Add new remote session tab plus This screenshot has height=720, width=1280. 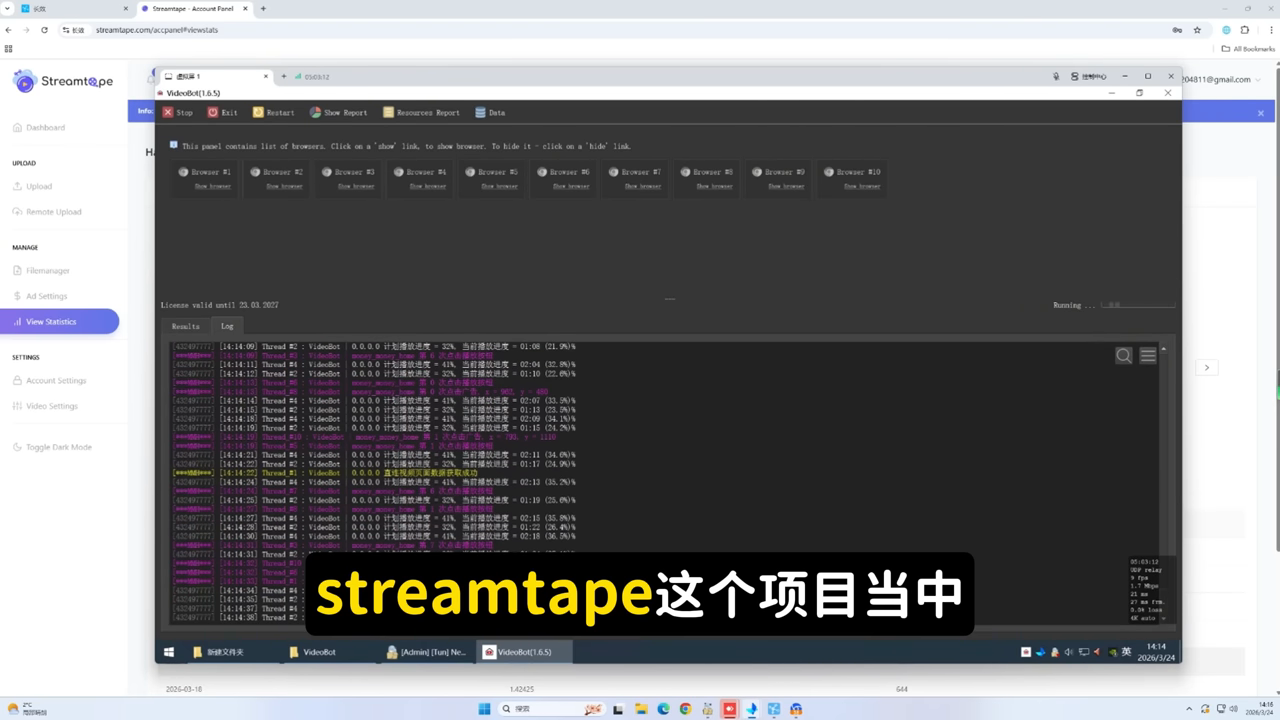tap(283, 76)
